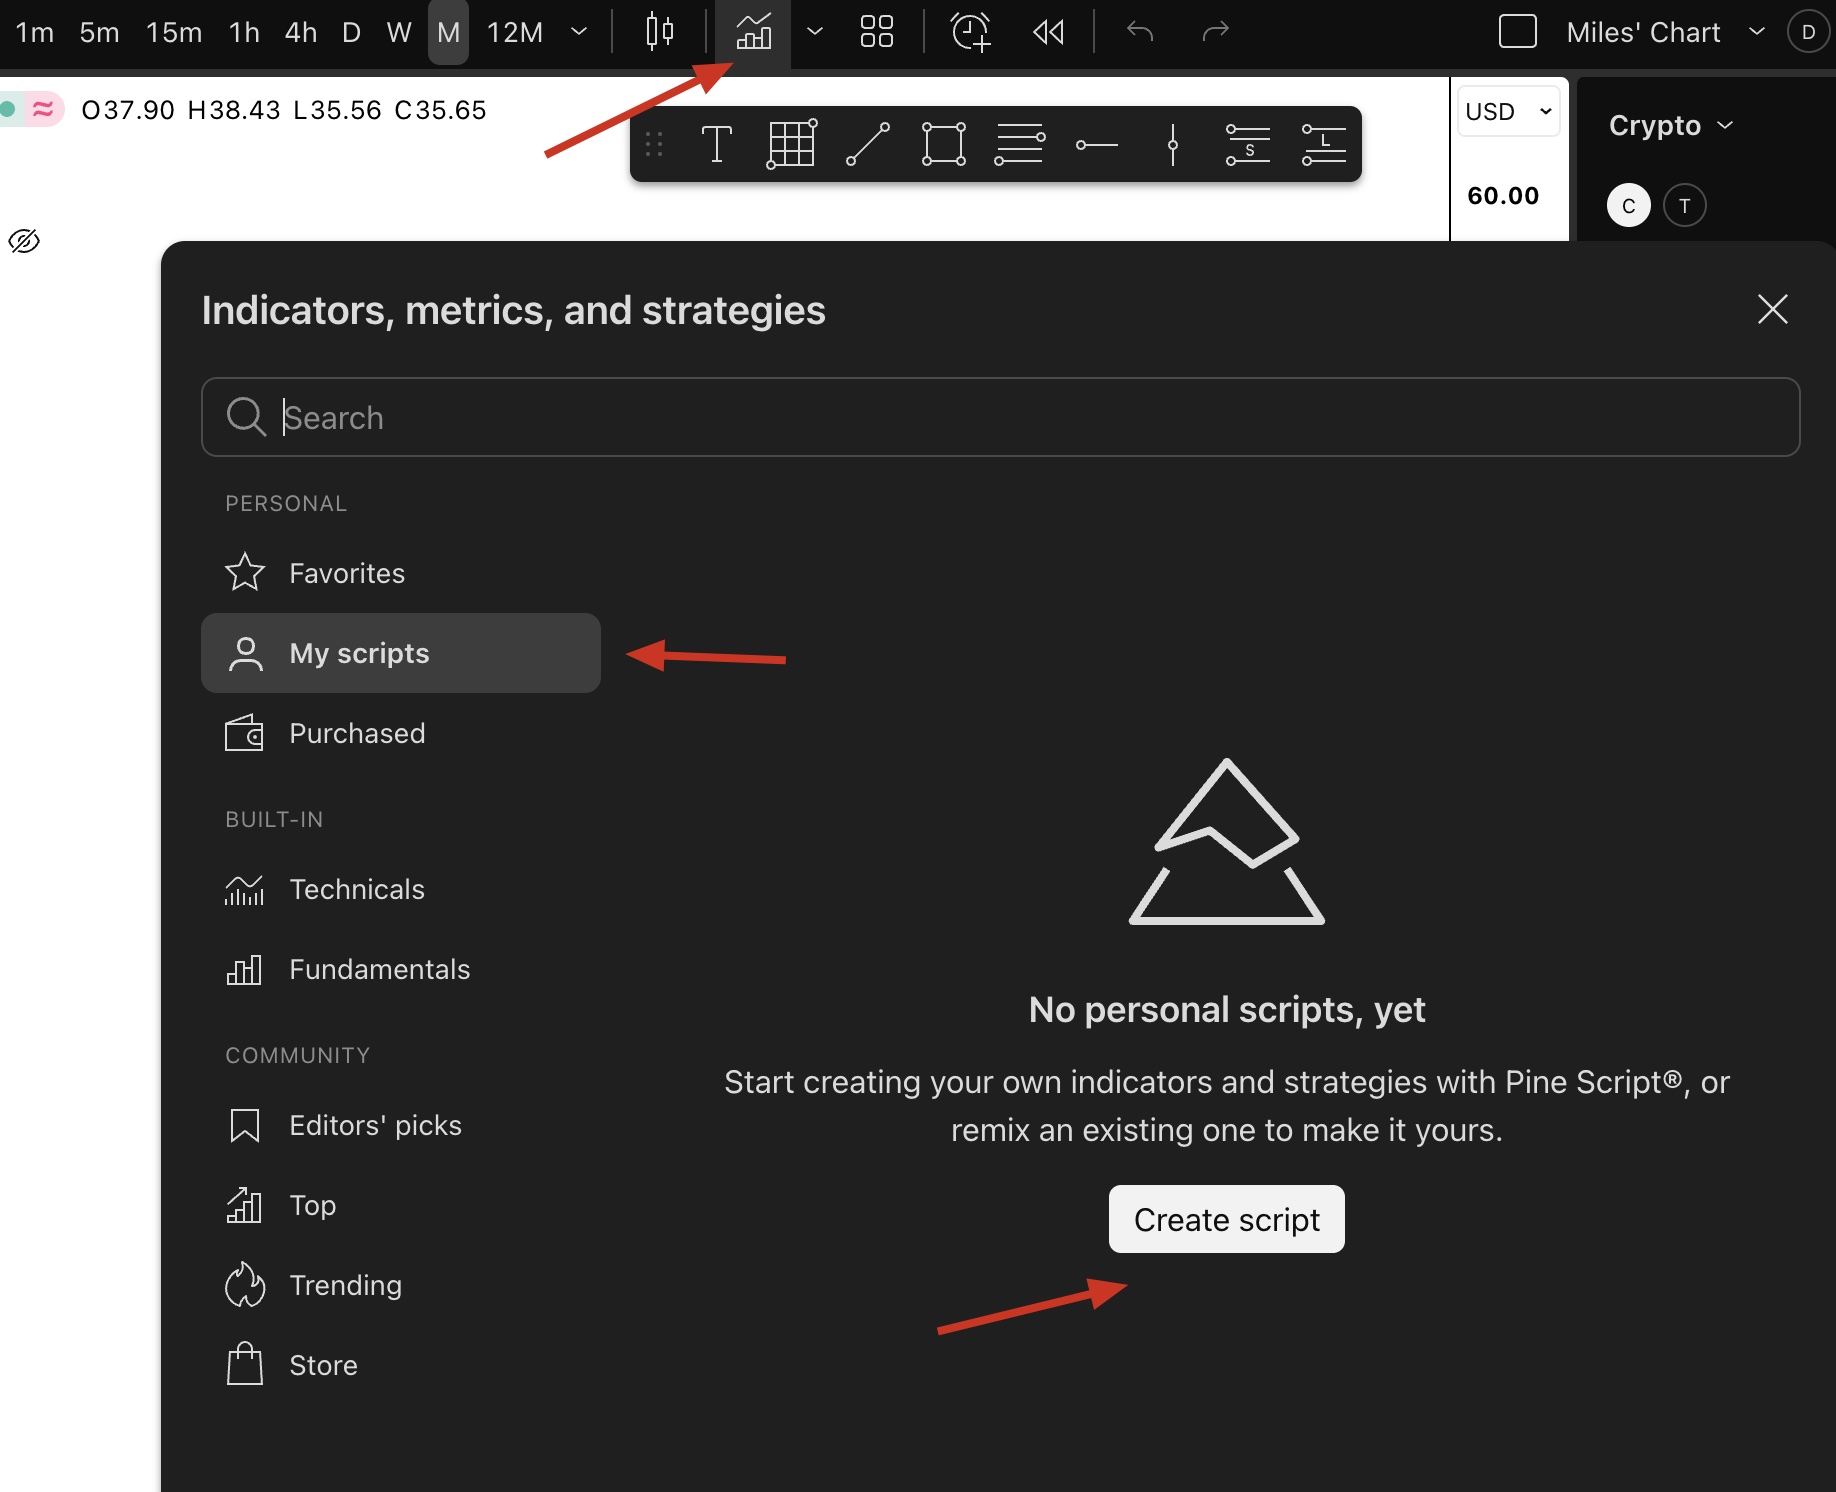Close the Indicators dialog
This screenshot has width=1836, height=1492.
[x=1773, y=309]
